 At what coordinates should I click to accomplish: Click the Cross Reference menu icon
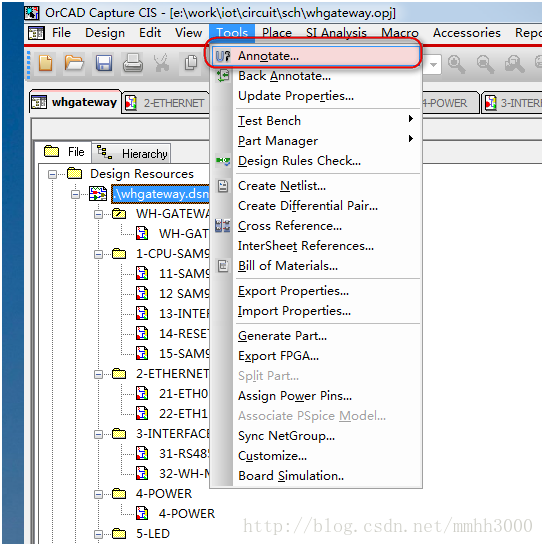(223, 226)
